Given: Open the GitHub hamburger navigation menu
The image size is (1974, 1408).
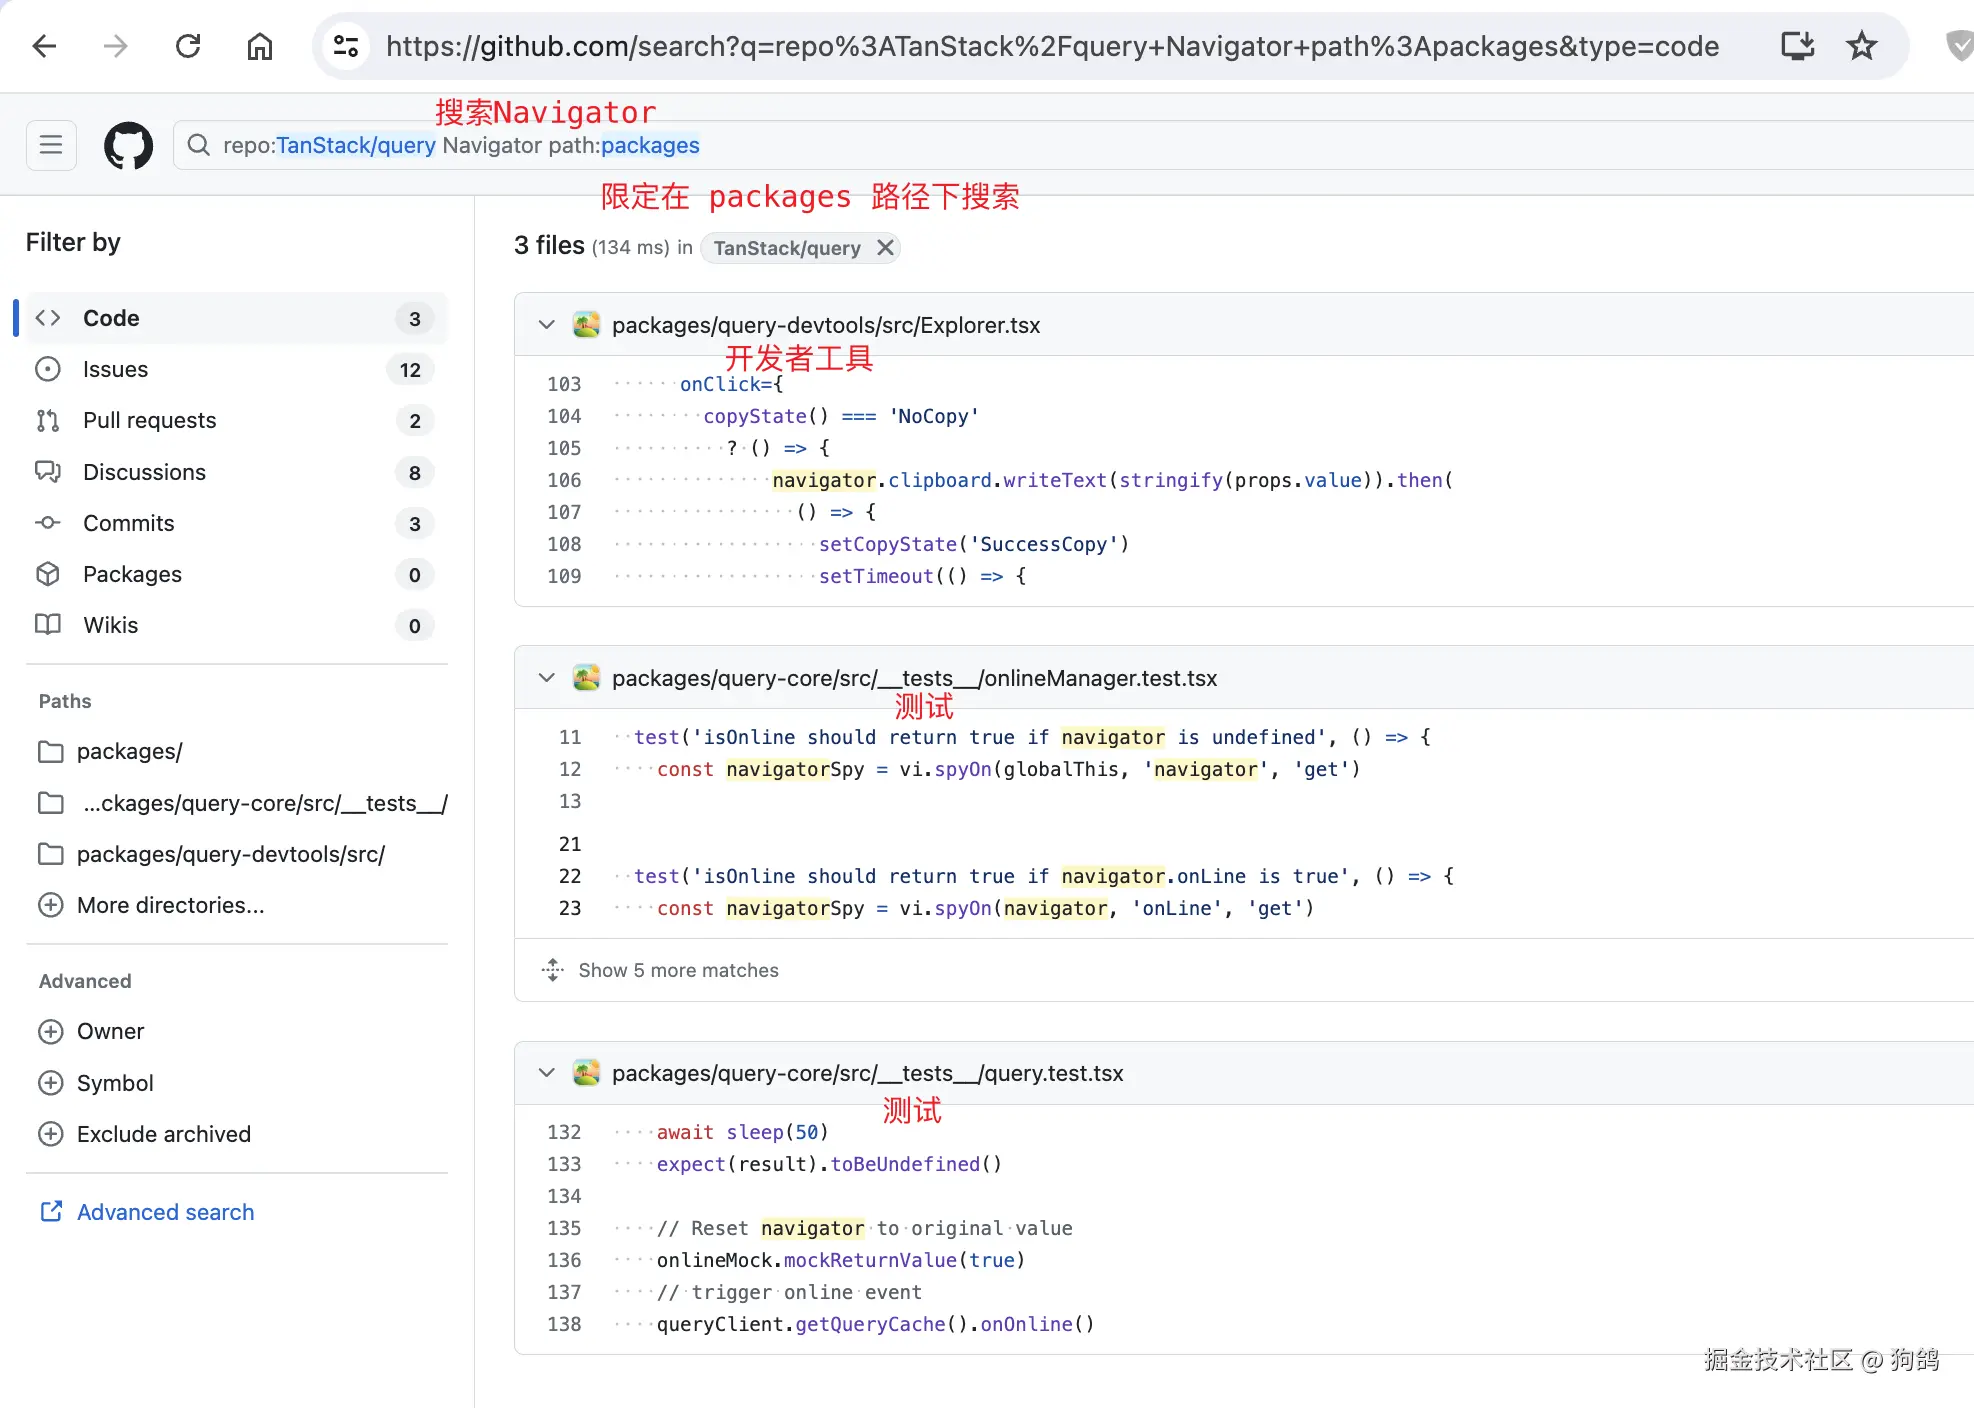Looking at the screenshot, I should coord(51,145).
